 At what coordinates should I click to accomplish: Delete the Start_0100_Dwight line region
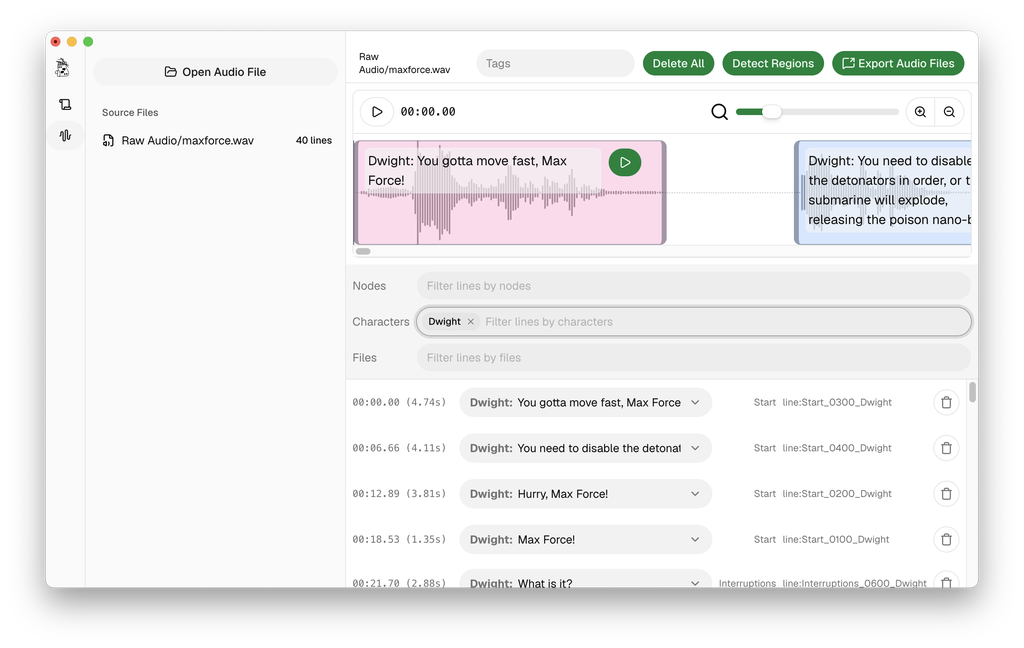946,540
